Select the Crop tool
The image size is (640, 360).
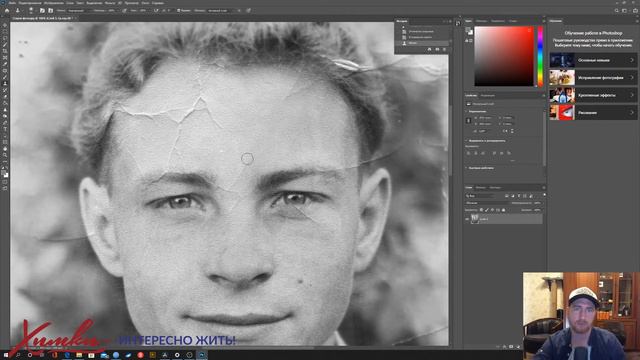point(5,51)
